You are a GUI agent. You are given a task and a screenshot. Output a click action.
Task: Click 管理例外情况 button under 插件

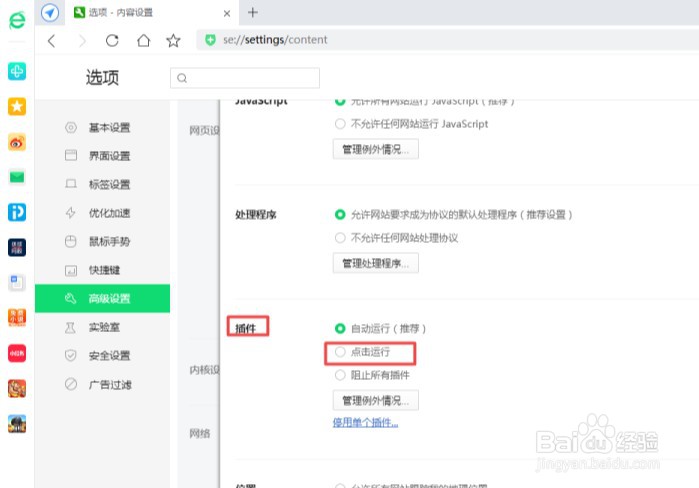(375, 400)
